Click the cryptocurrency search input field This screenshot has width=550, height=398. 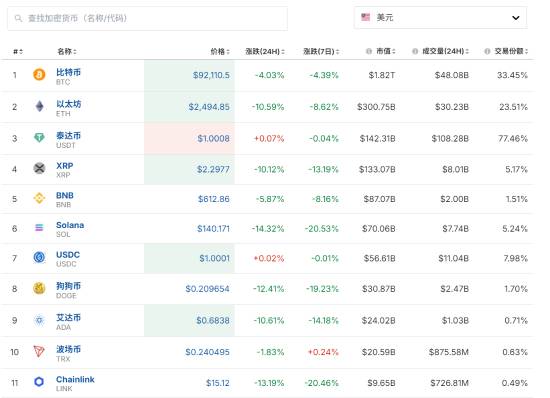point(147,18)
